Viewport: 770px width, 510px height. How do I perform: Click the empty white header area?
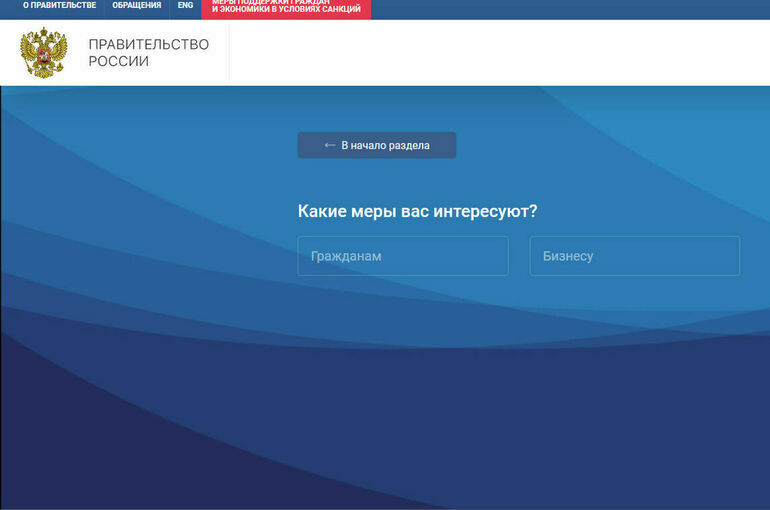click(x=500, y=52)
